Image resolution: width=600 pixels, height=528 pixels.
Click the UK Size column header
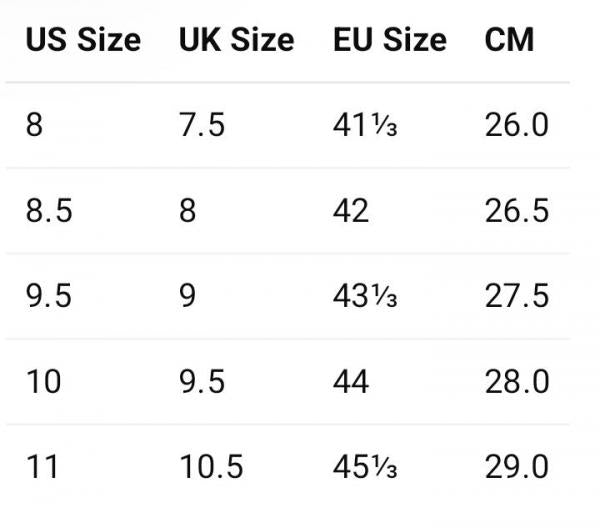pyautogui.click(x=236, y=40)
